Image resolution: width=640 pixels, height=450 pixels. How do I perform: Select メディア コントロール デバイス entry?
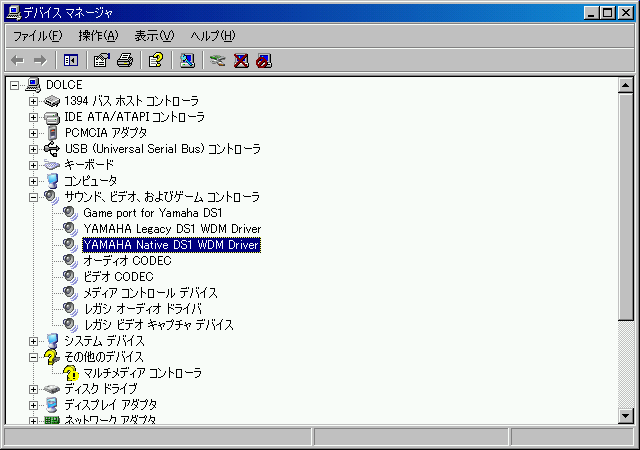point(150,293)
